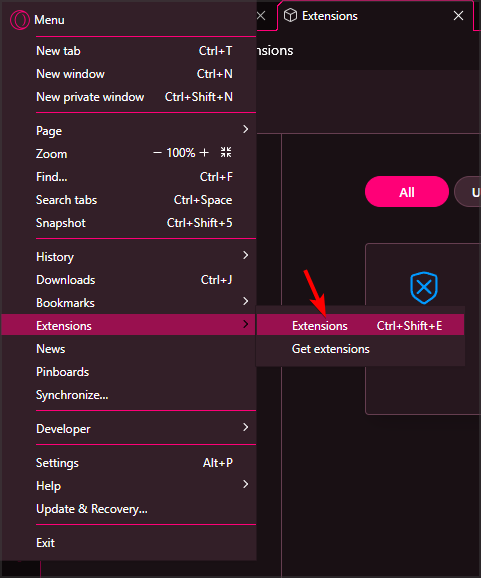Click the fullscreen arrows icon next to Zoom
Image resolution: width=481 pixels, height=578 pixels.
pos(226,152)
